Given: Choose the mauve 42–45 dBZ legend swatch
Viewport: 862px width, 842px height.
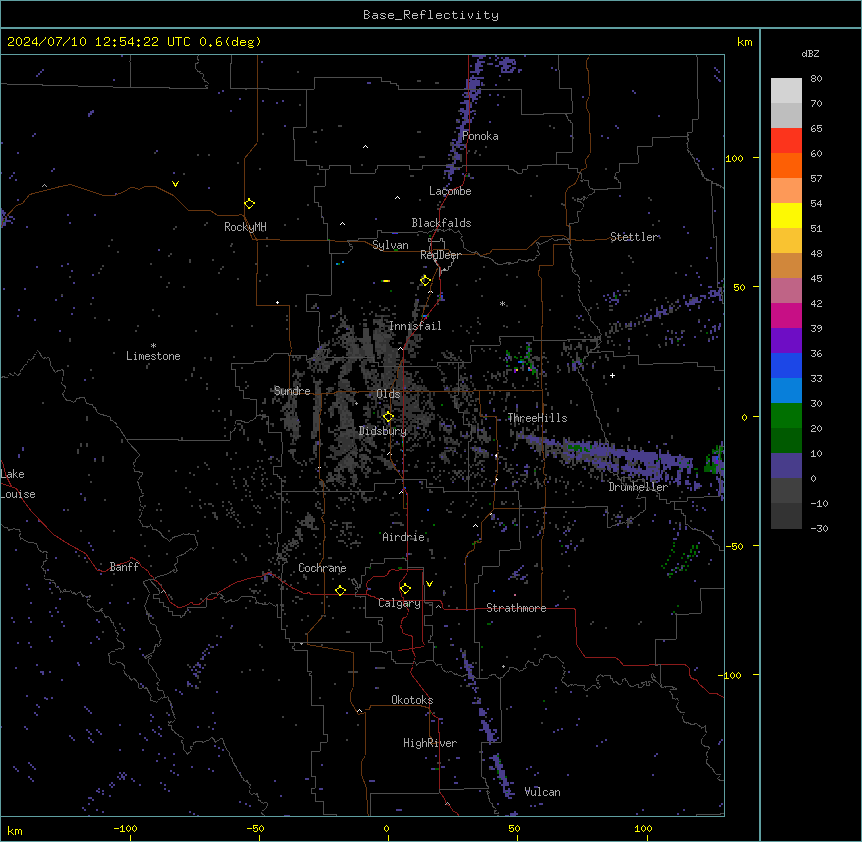Looking at the screenshot, I should point(786,290).
